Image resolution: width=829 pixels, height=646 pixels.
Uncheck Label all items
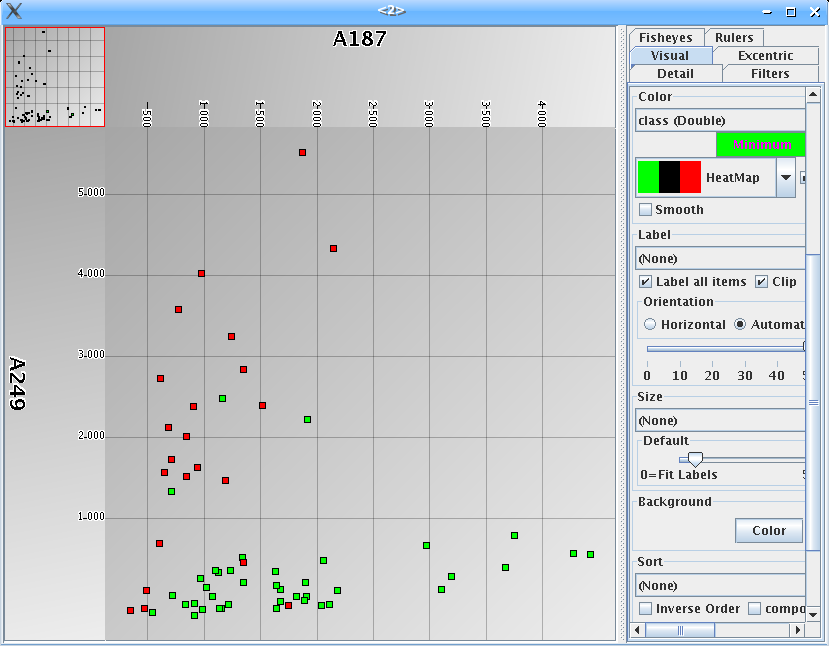tap(645, 282)
